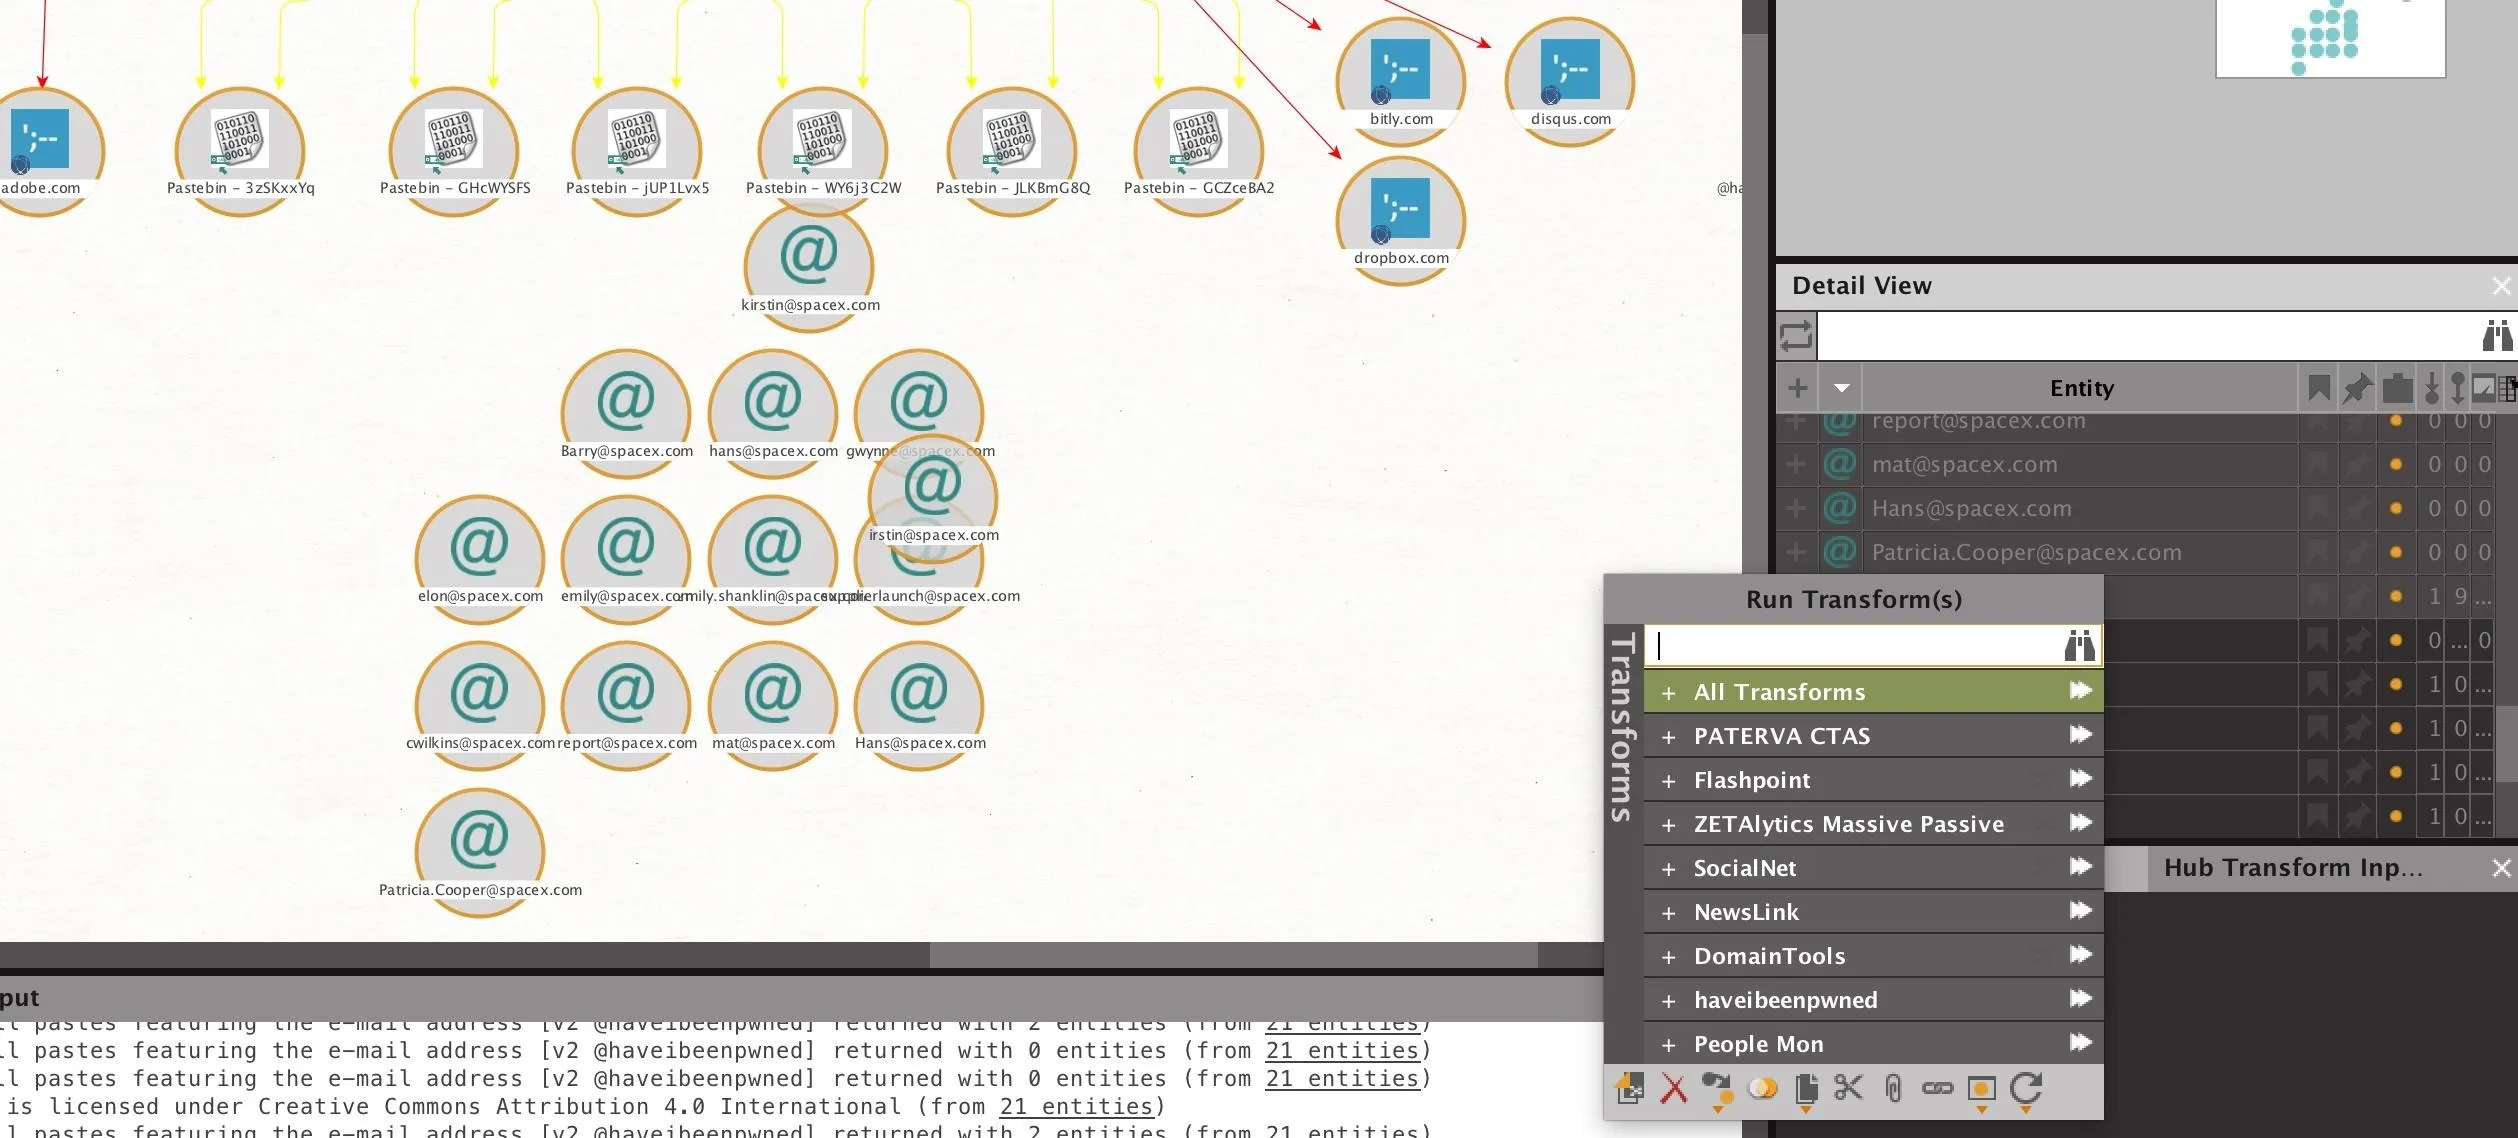This screenshot has width=2518, height=1138.
Task: Click the copy to new graph icon
Action: pyautogui.click(x=1629, y=1088)
